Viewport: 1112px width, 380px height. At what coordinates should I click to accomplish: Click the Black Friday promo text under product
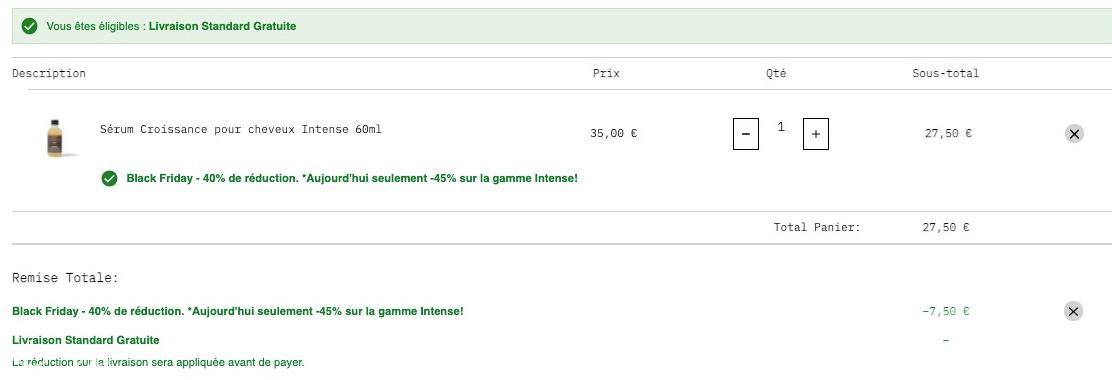[352, 178]
